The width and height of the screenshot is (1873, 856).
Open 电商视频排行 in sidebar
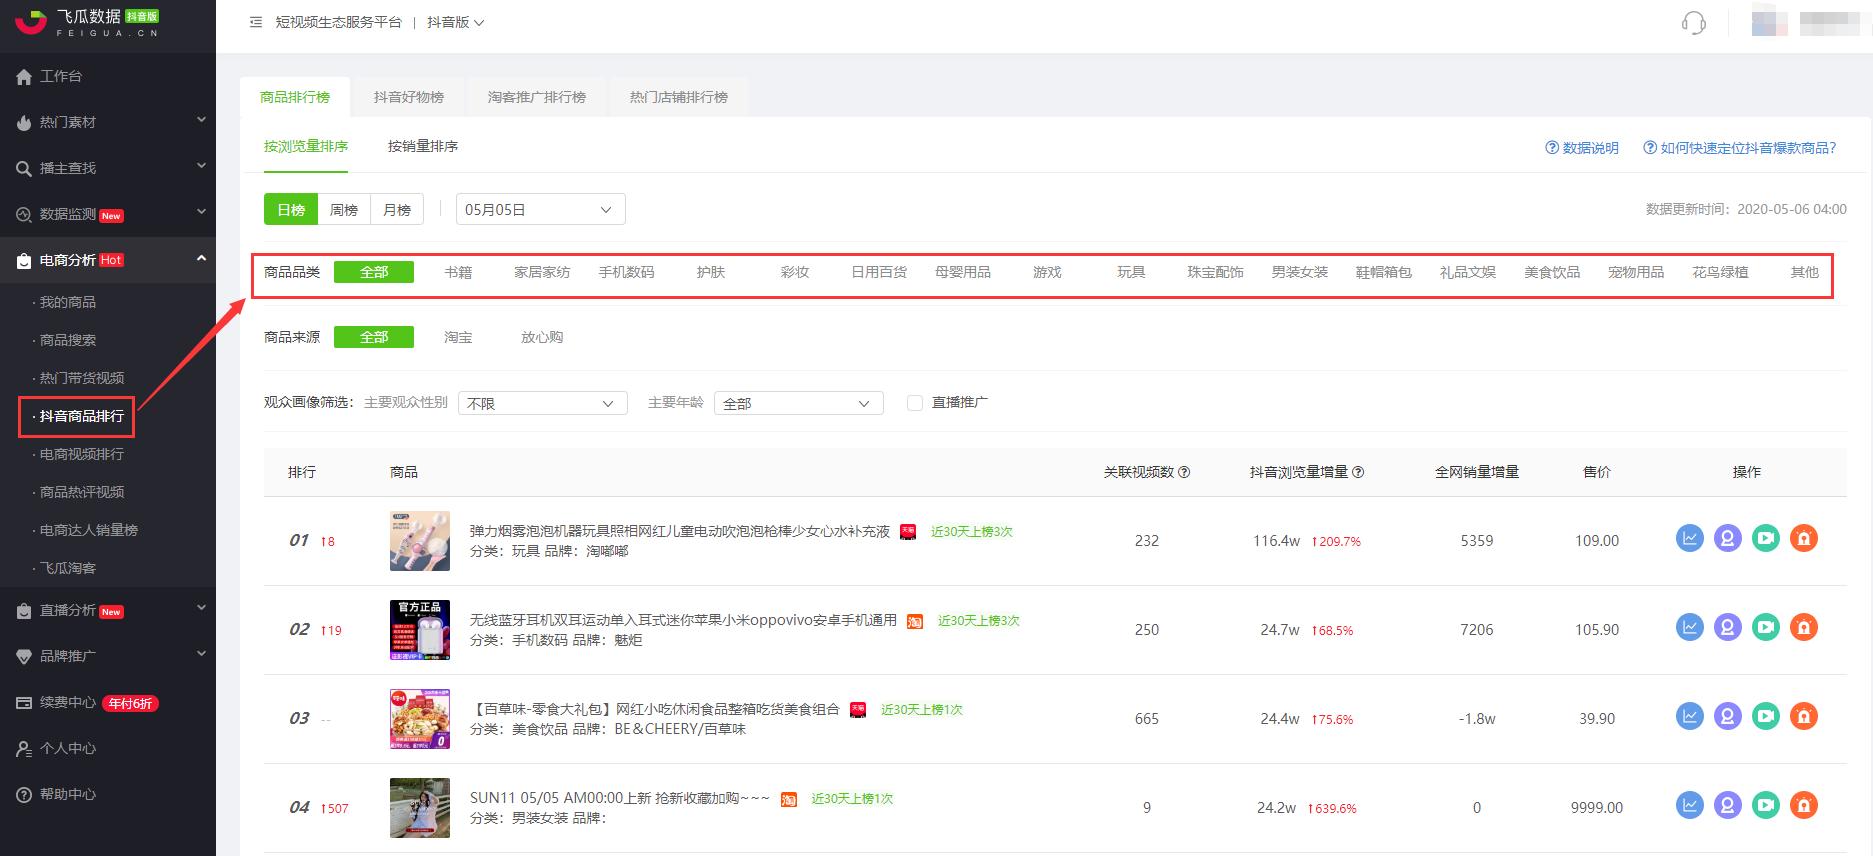coord(82,454)
